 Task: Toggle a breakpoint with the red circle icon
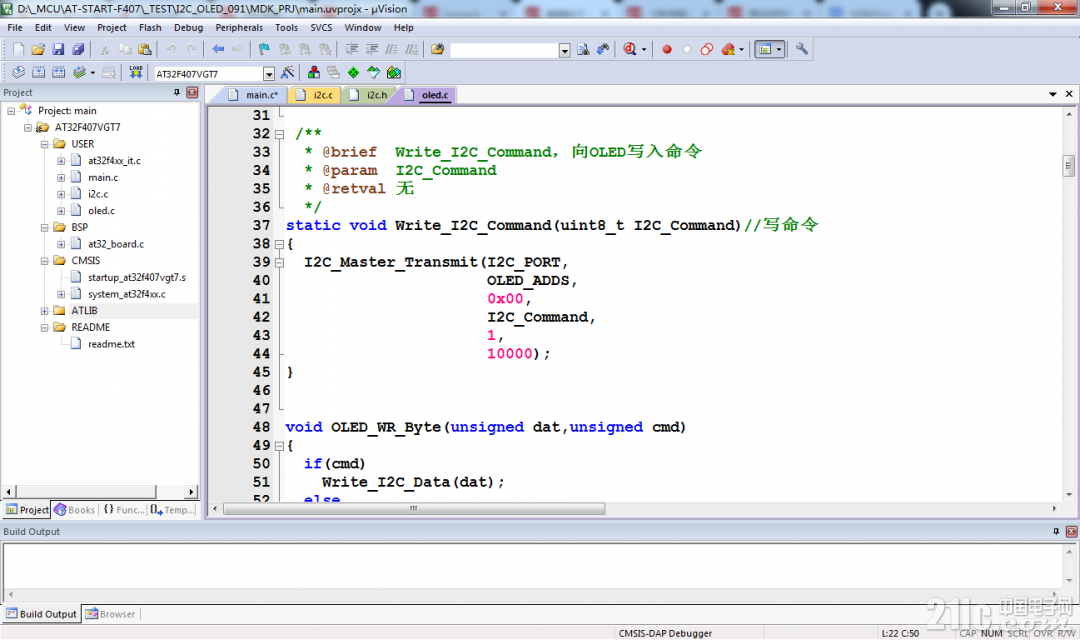tap(667, 49)
